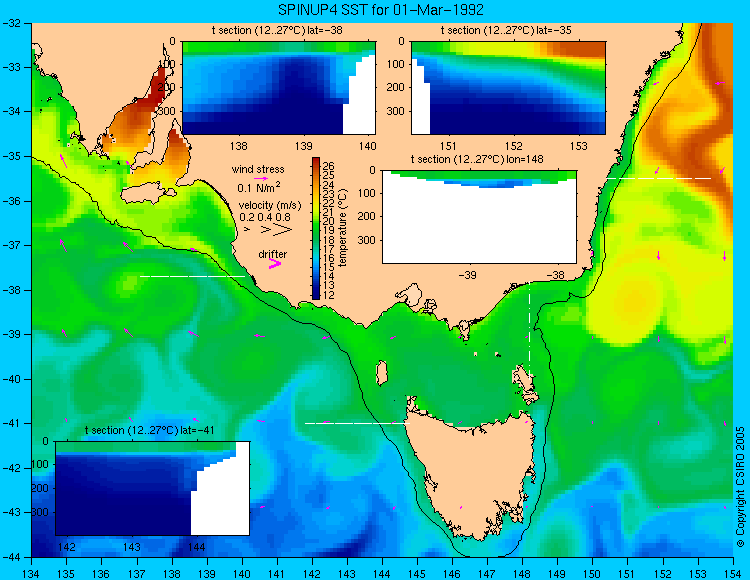Click the main map x-axis tick label 141
Viewport: 750px width, 580px height.
pos(276,573)
